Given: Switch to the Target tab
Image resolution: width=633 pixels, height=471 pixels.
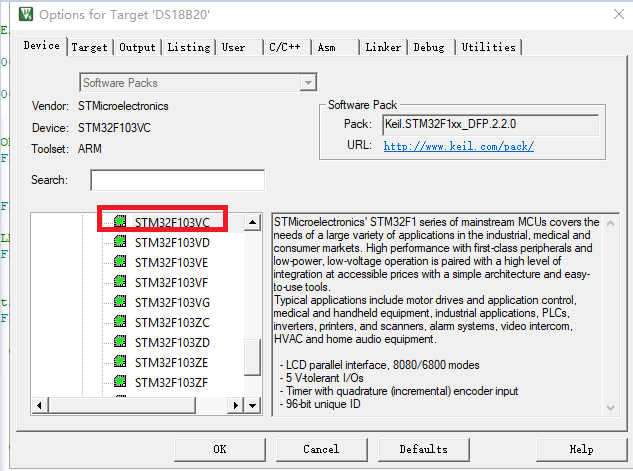Looking at the screenshot, I should point(90,47).
